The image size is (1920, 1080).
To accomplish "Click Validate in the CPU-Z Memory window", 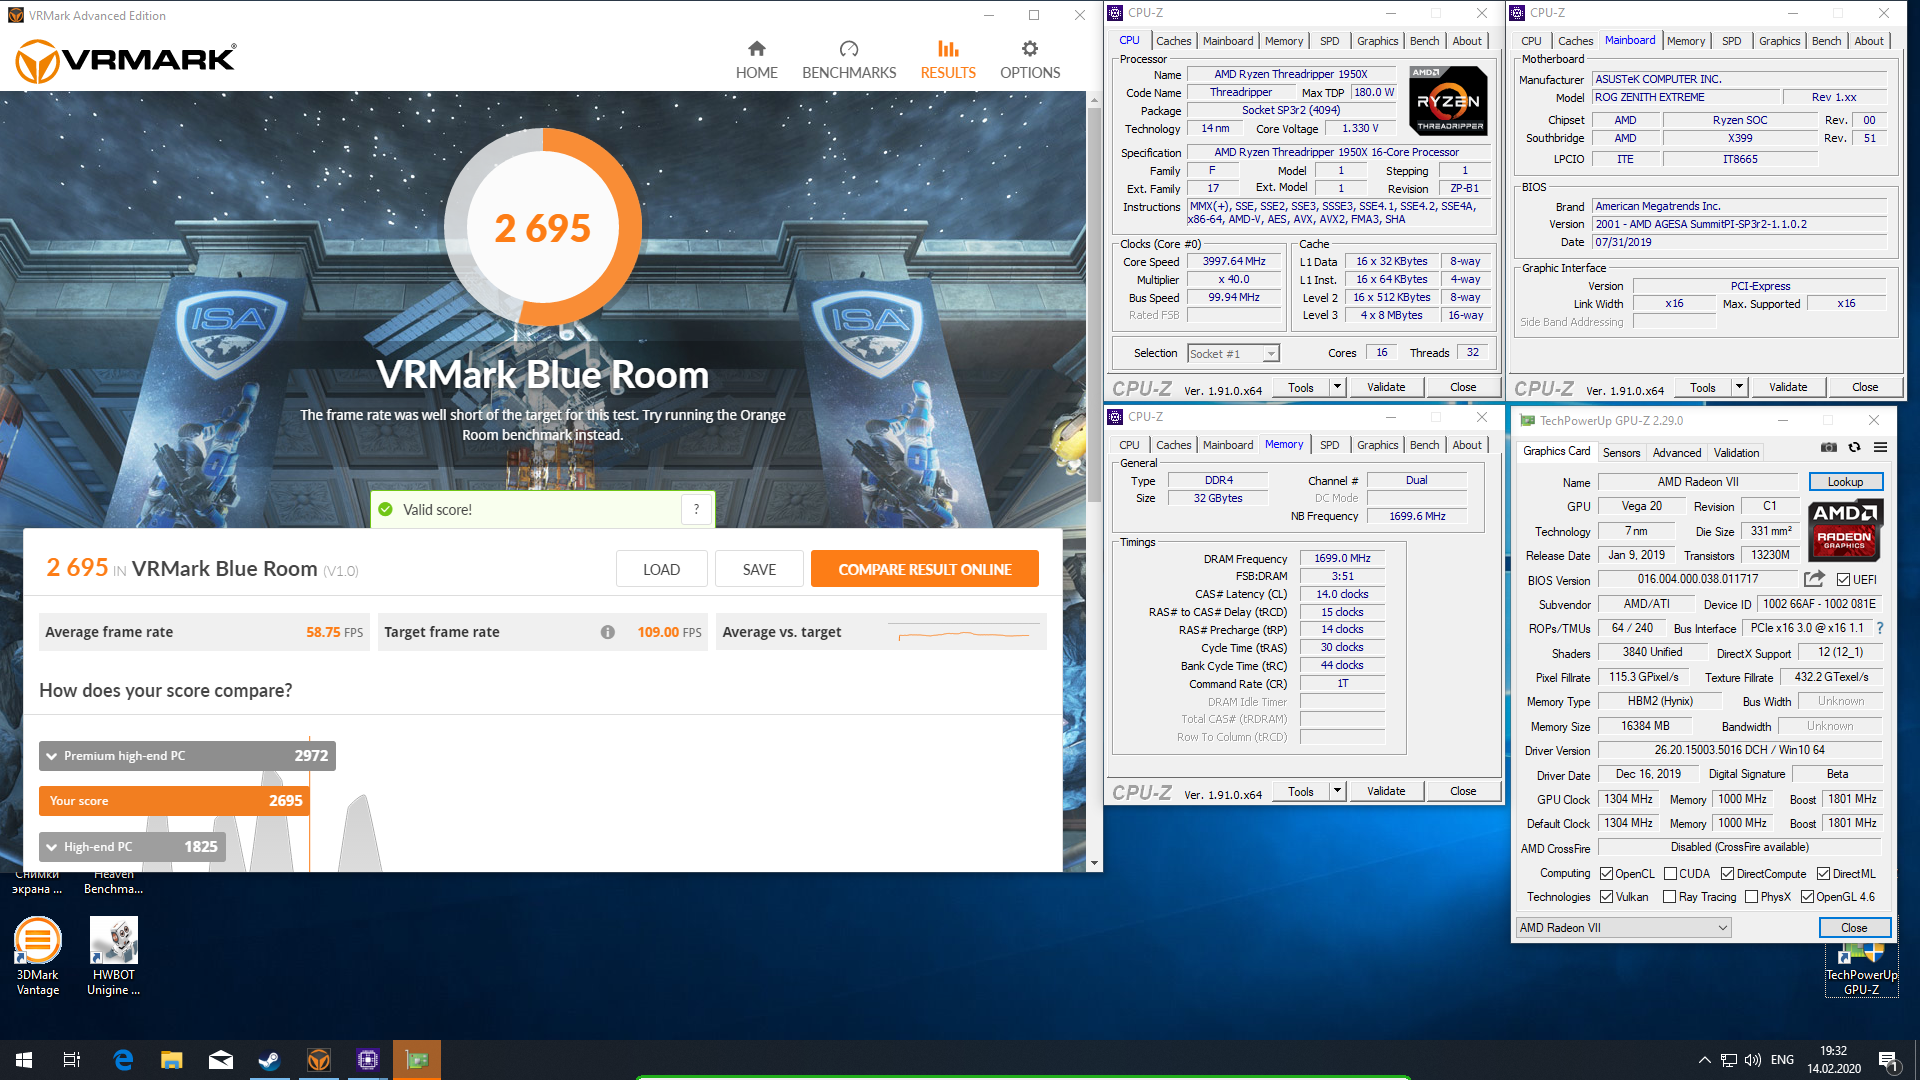I will click(x=1386, y=791).
